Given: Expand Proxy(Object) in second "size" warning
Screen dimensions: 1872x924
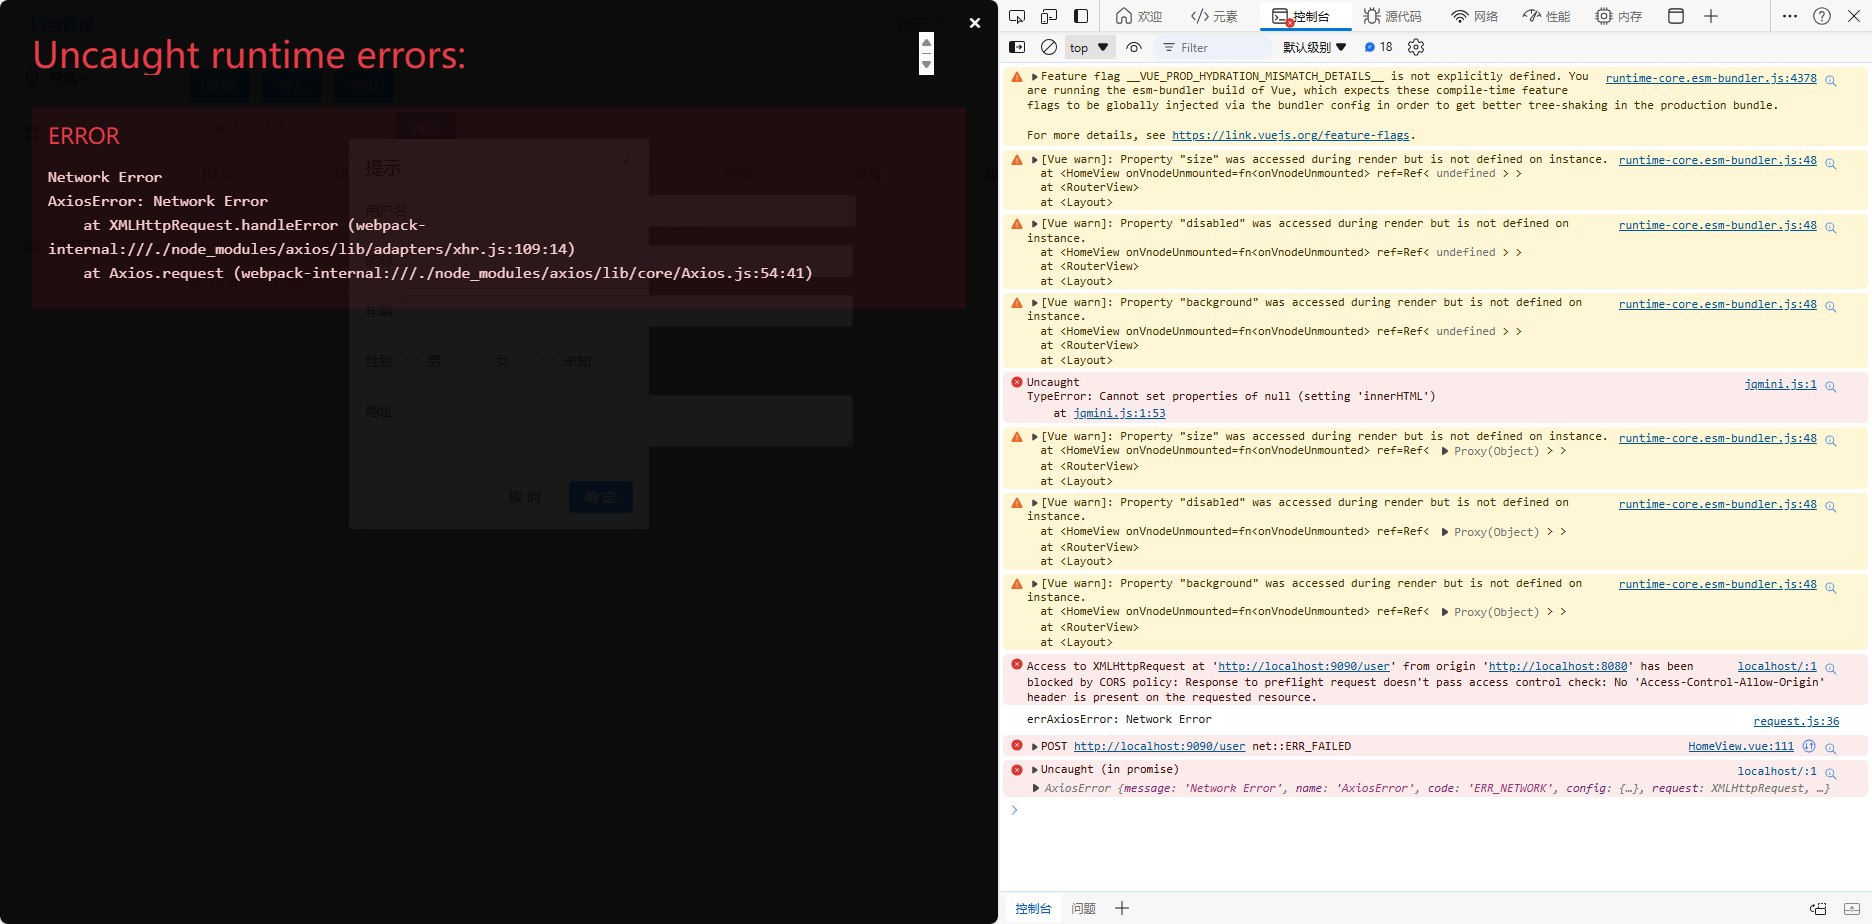Looking at the screenshot, I should click(x=1445, y=451).
